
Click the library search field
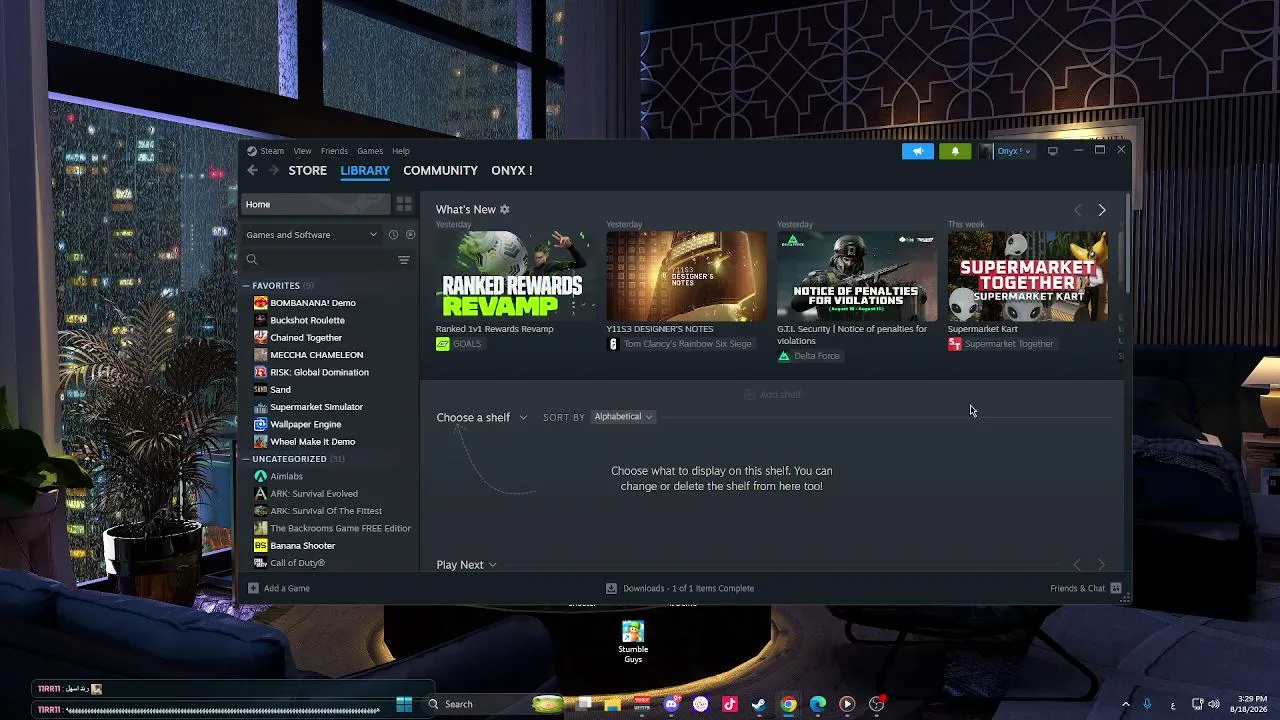tap(320, 260)
